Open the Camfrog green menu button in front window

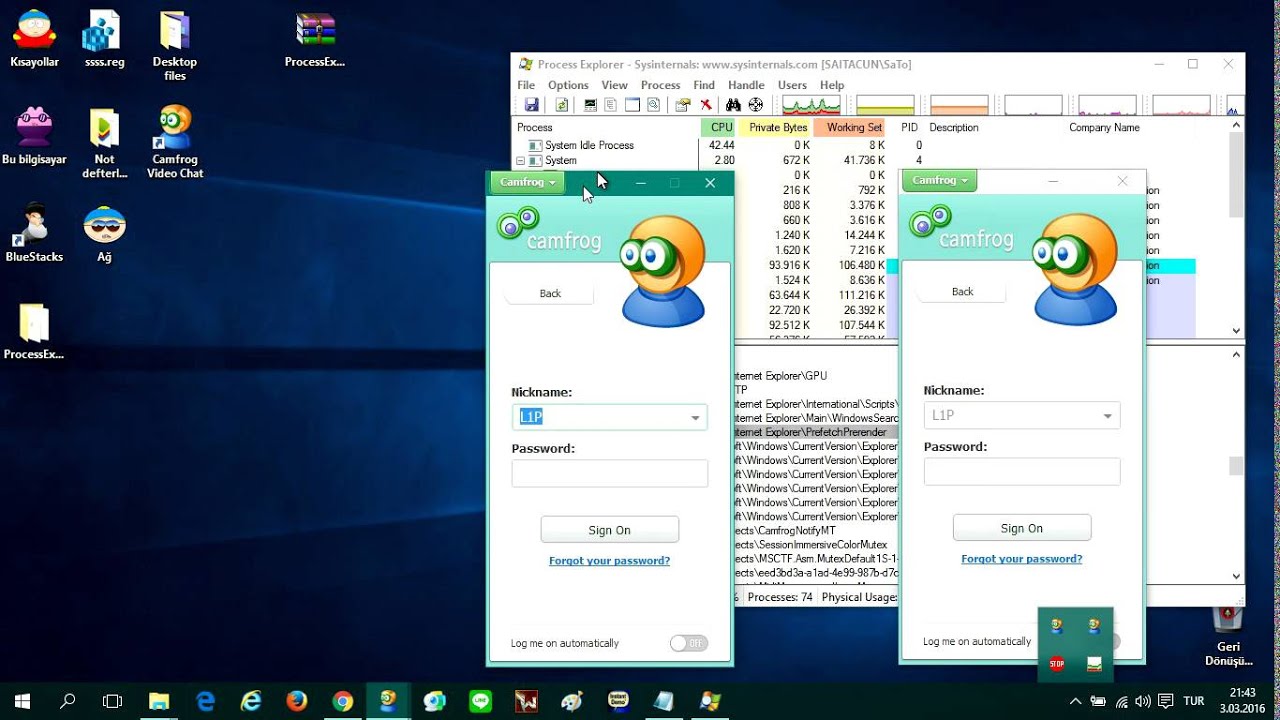tap(527, 182)
